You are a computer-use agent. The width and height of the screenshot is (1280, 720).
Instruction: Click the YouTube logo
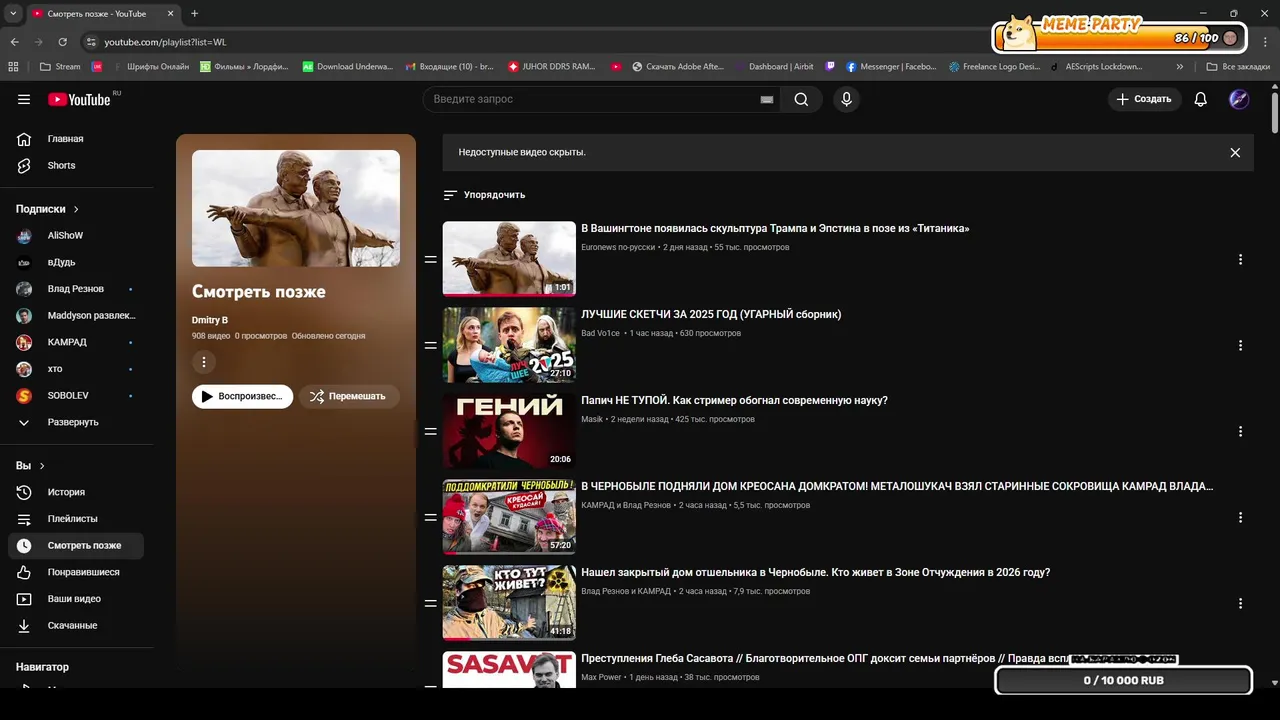coord(80,99)
